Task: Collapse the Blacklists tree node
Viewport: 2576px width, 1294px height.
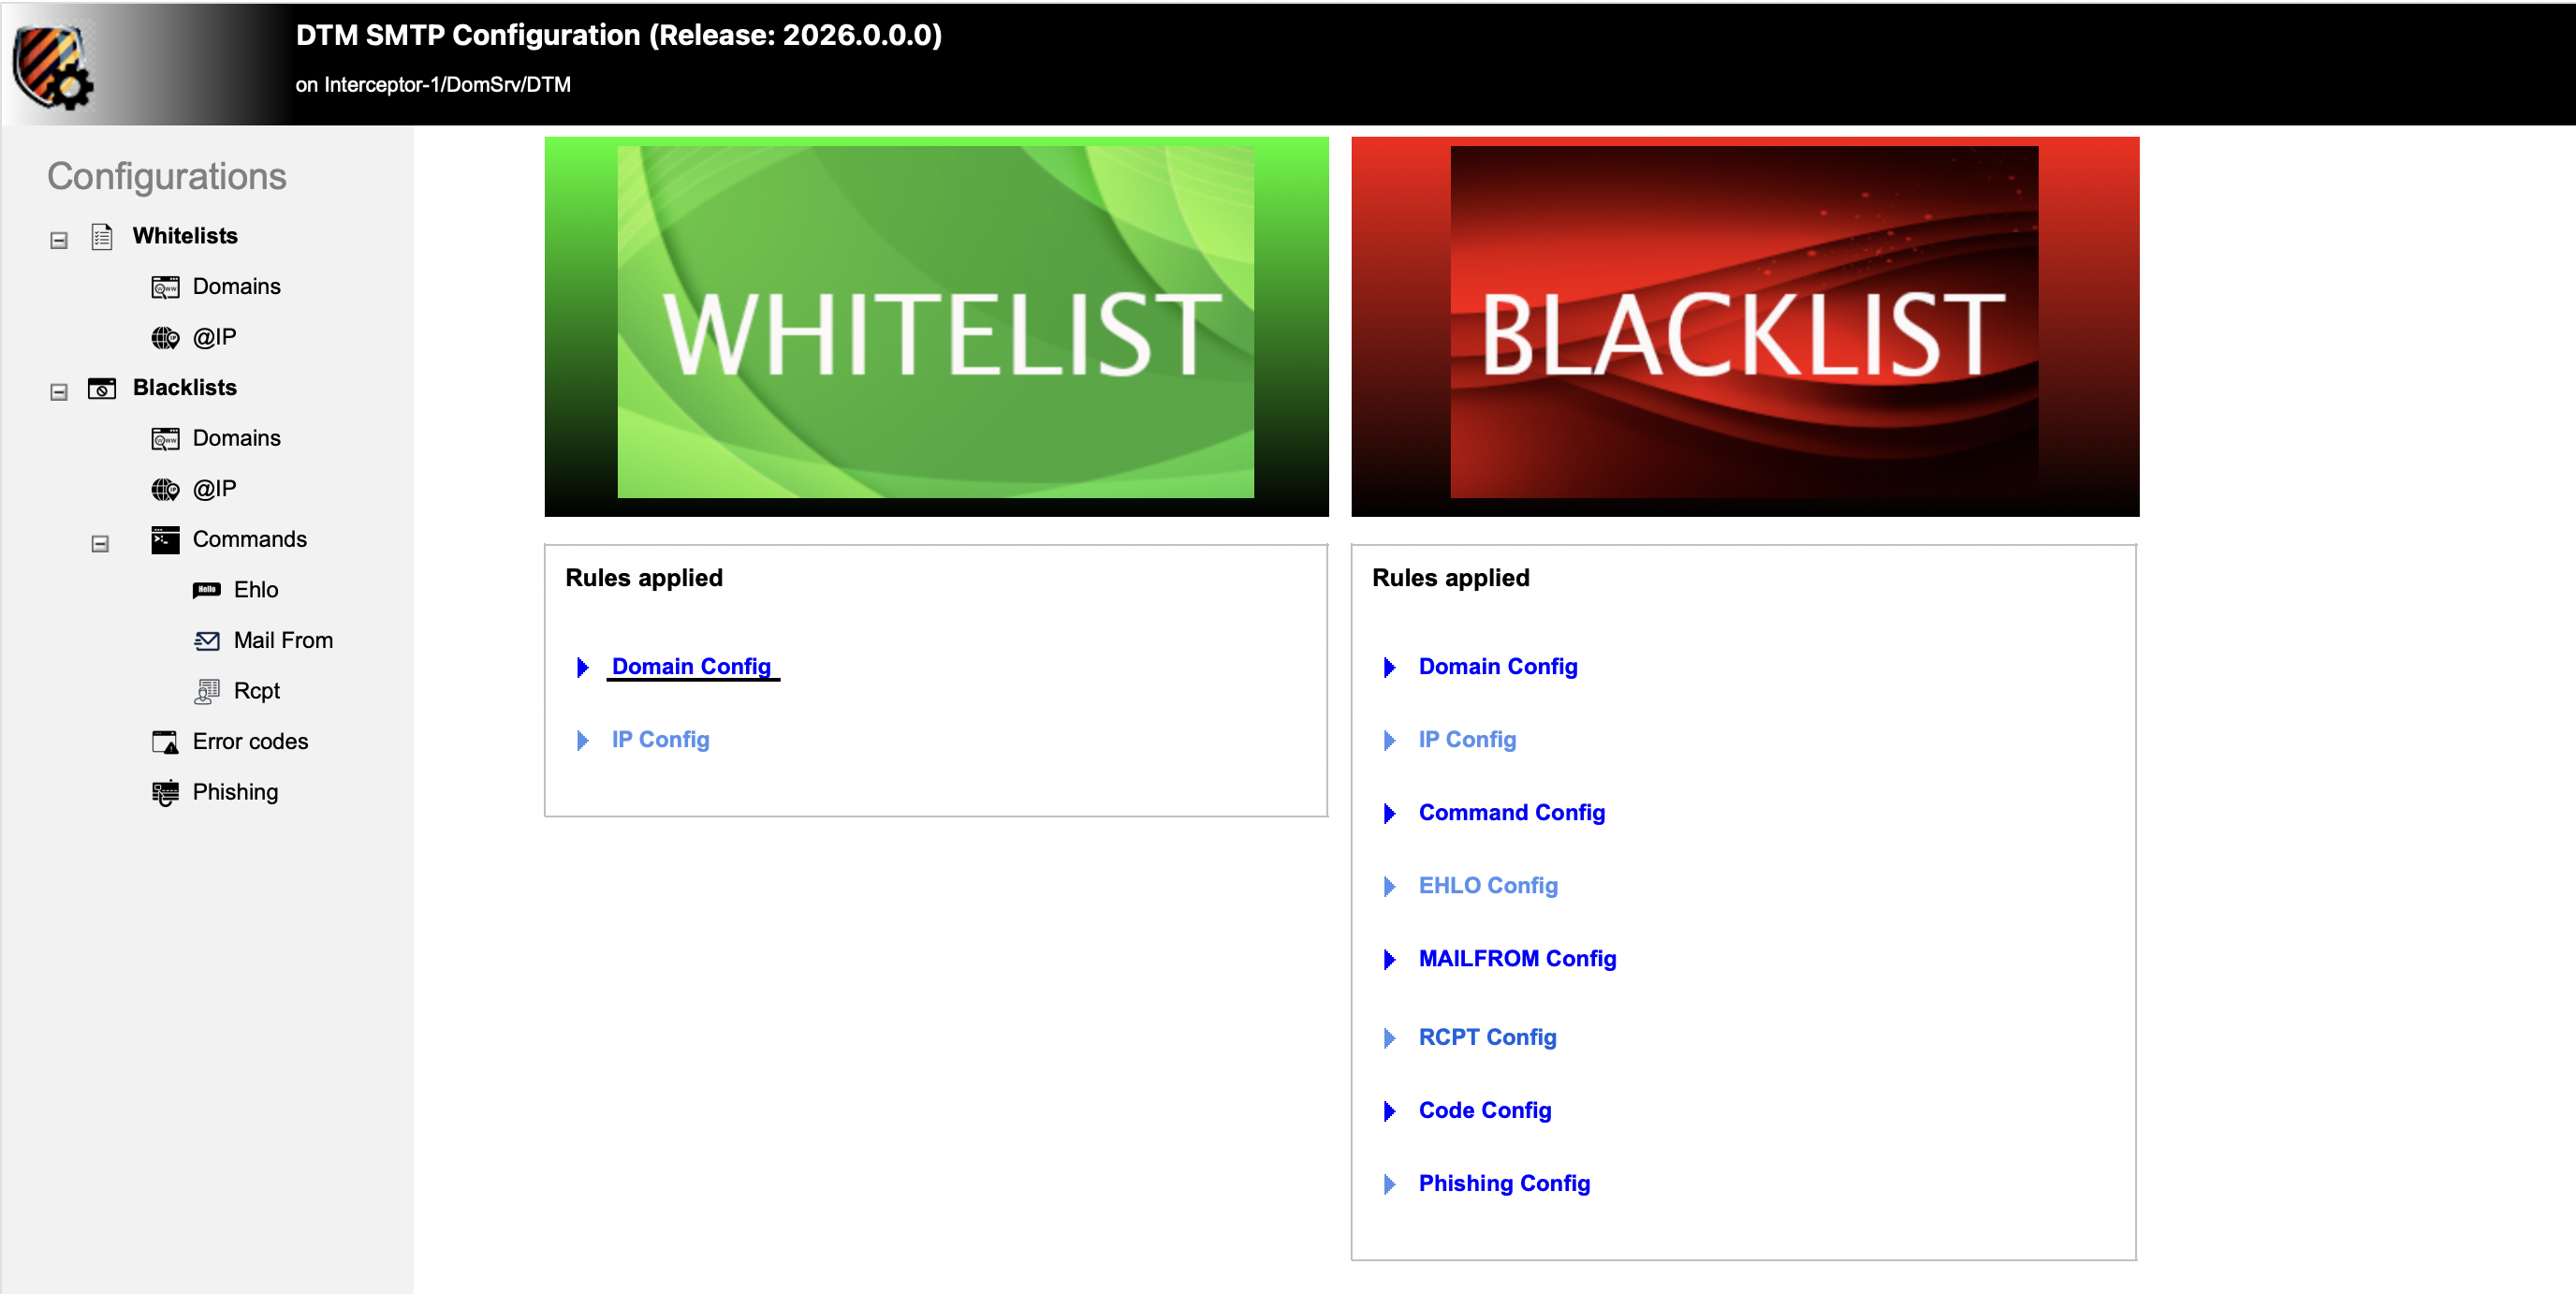Action: pos(59,392)
